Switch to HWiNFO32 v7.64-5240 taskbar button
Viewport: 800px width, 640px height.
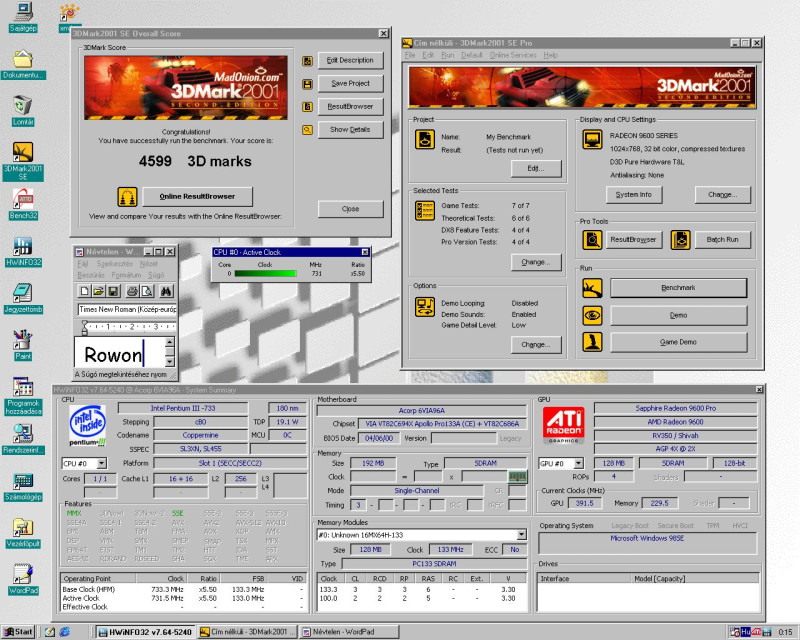pos(146,632)
